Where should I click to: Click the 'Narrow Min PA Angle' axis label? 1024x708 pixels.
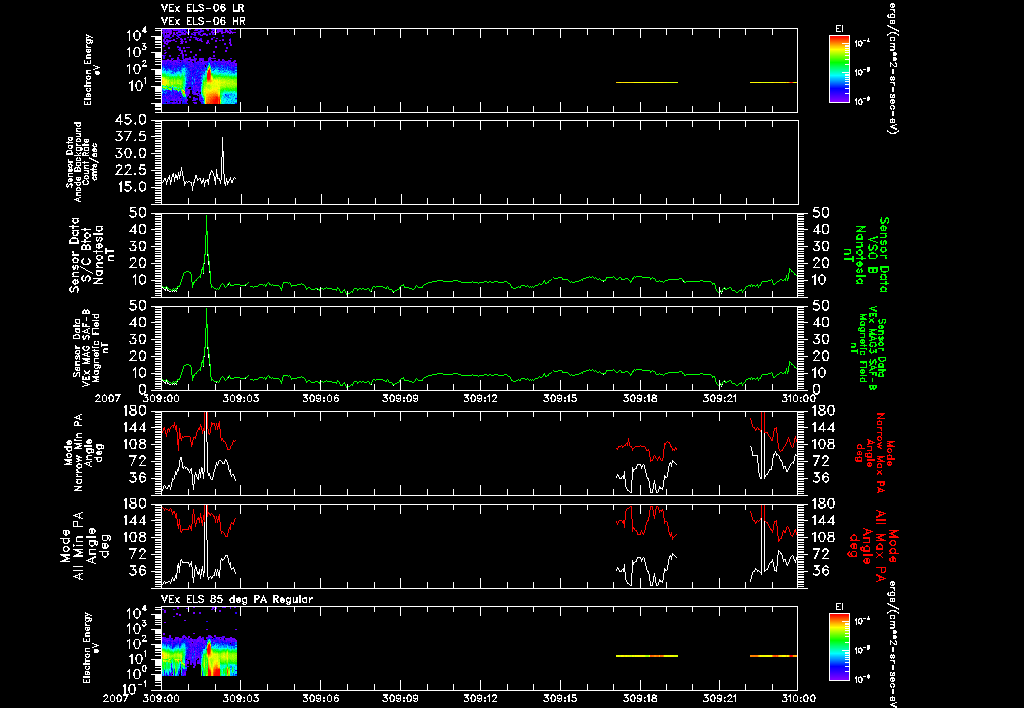(83, 451)
